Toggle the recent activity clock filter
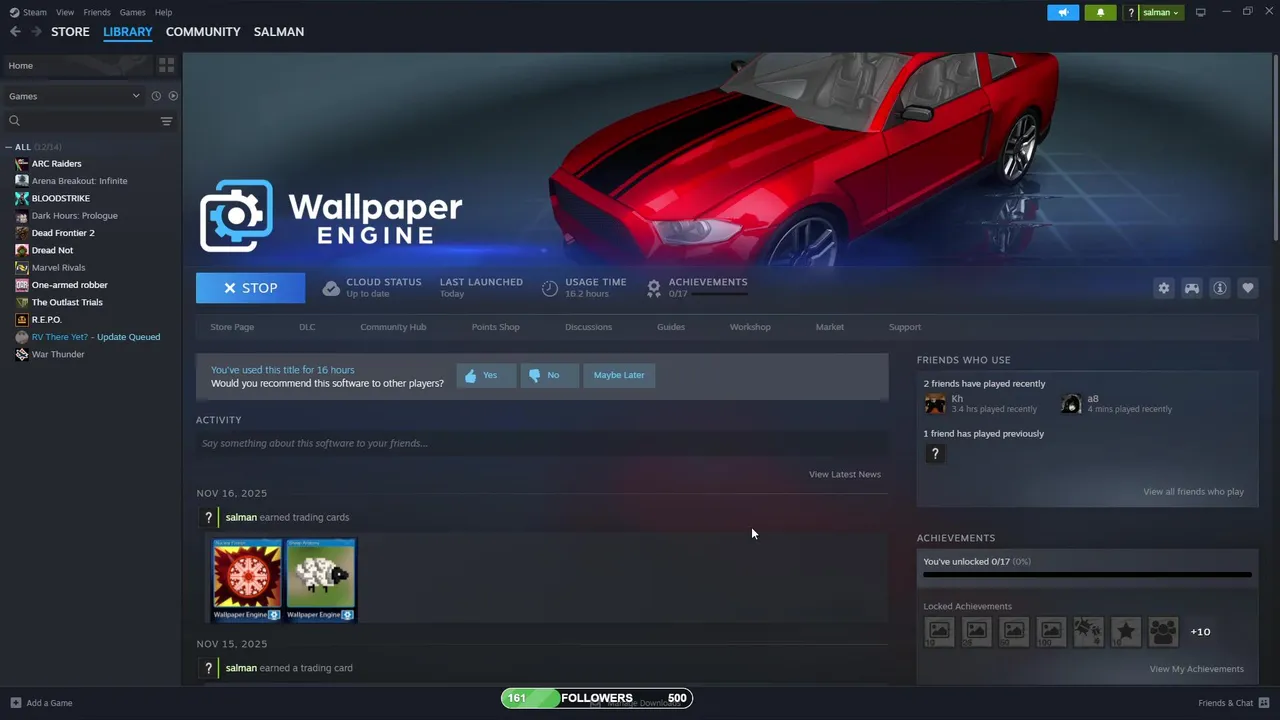 pos(156,96)
